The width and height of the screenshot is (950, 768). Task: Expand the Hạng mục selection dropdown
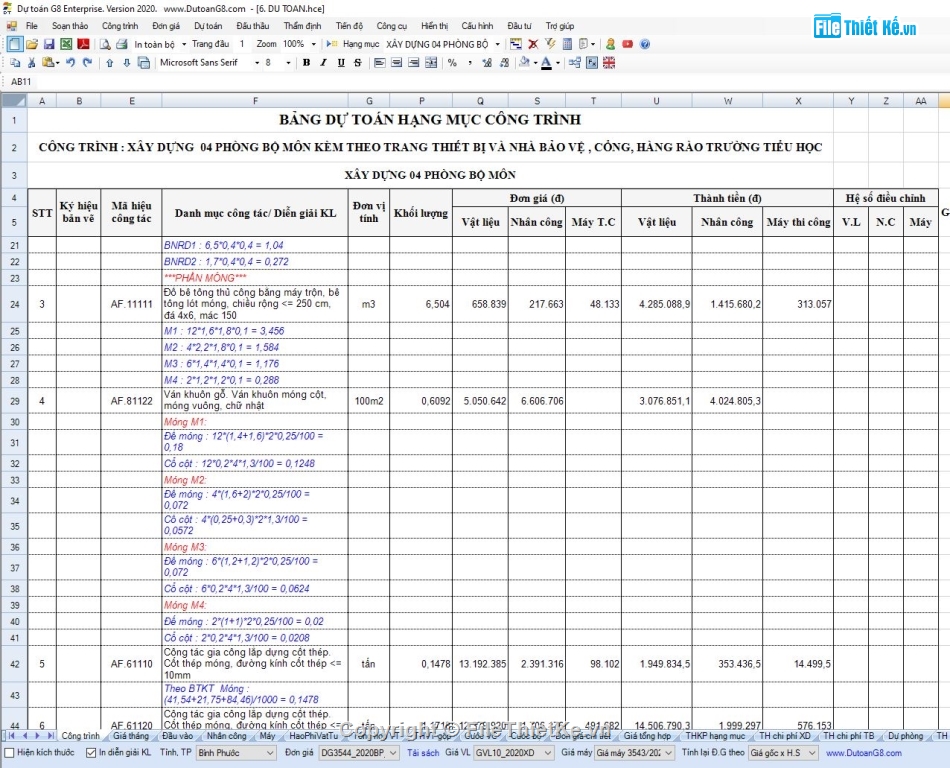point(497,44)
